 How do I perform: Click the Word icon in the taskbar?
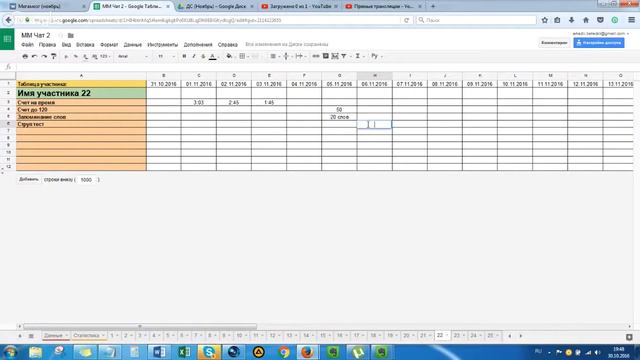159,352
